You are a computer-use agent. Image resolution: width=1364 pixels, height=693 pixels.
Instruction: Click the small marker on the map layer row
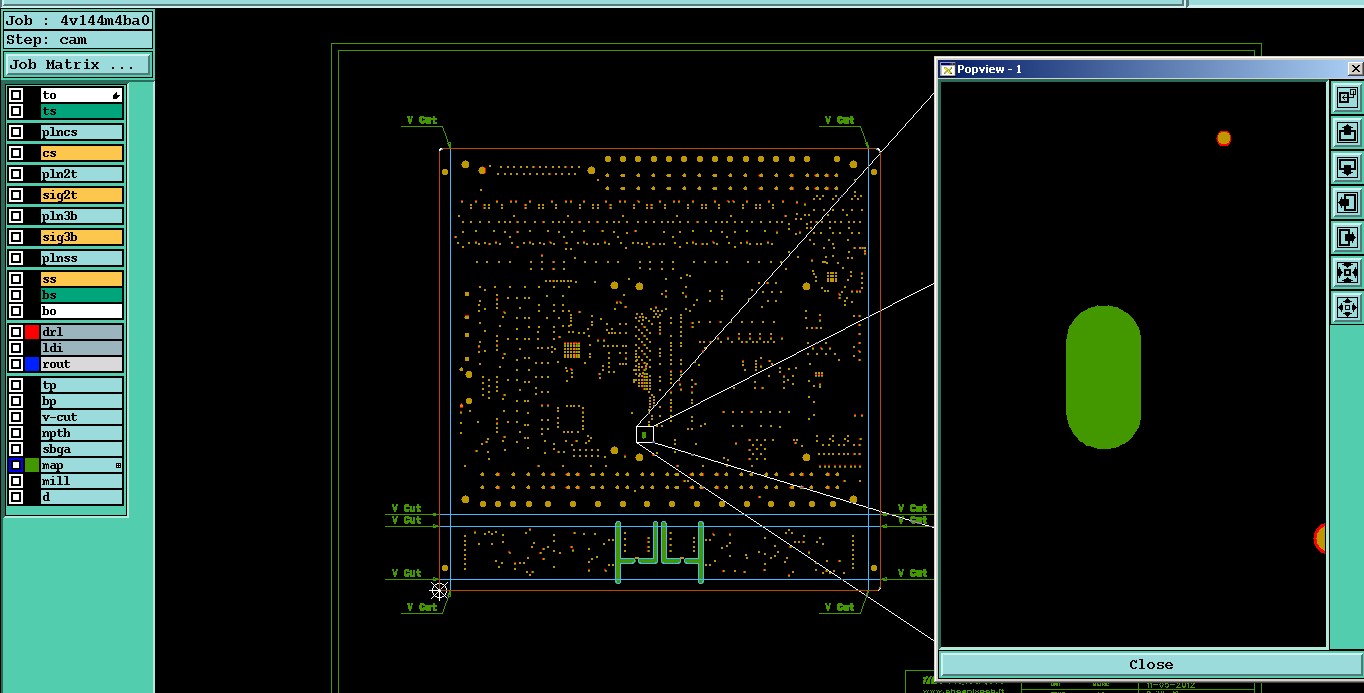point(118,465)
